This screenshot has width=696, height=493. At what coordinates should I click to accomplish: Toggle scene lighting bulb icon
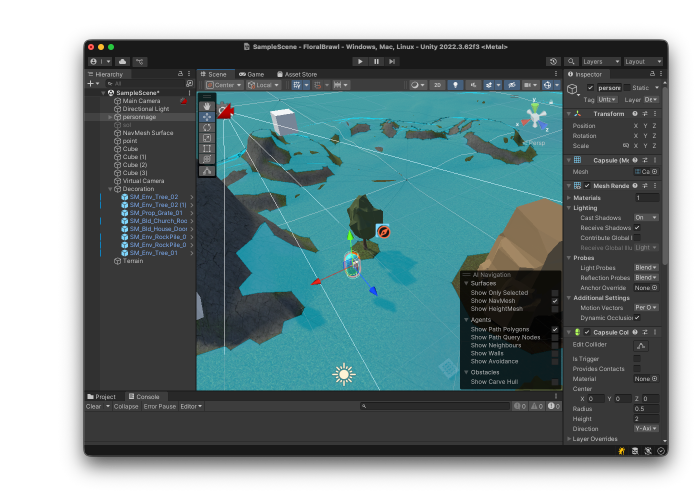click(x=455, y=85)
